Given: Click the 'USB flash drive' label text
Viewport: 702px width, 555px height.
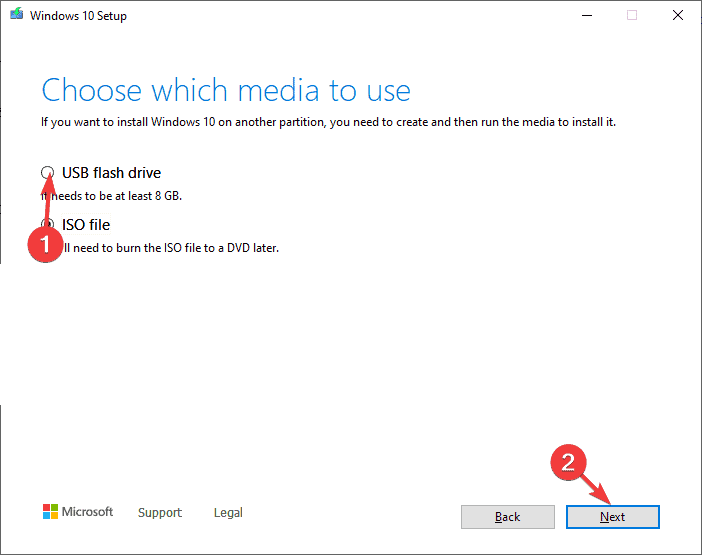Looking at the screenshot, I should point(111,173).
